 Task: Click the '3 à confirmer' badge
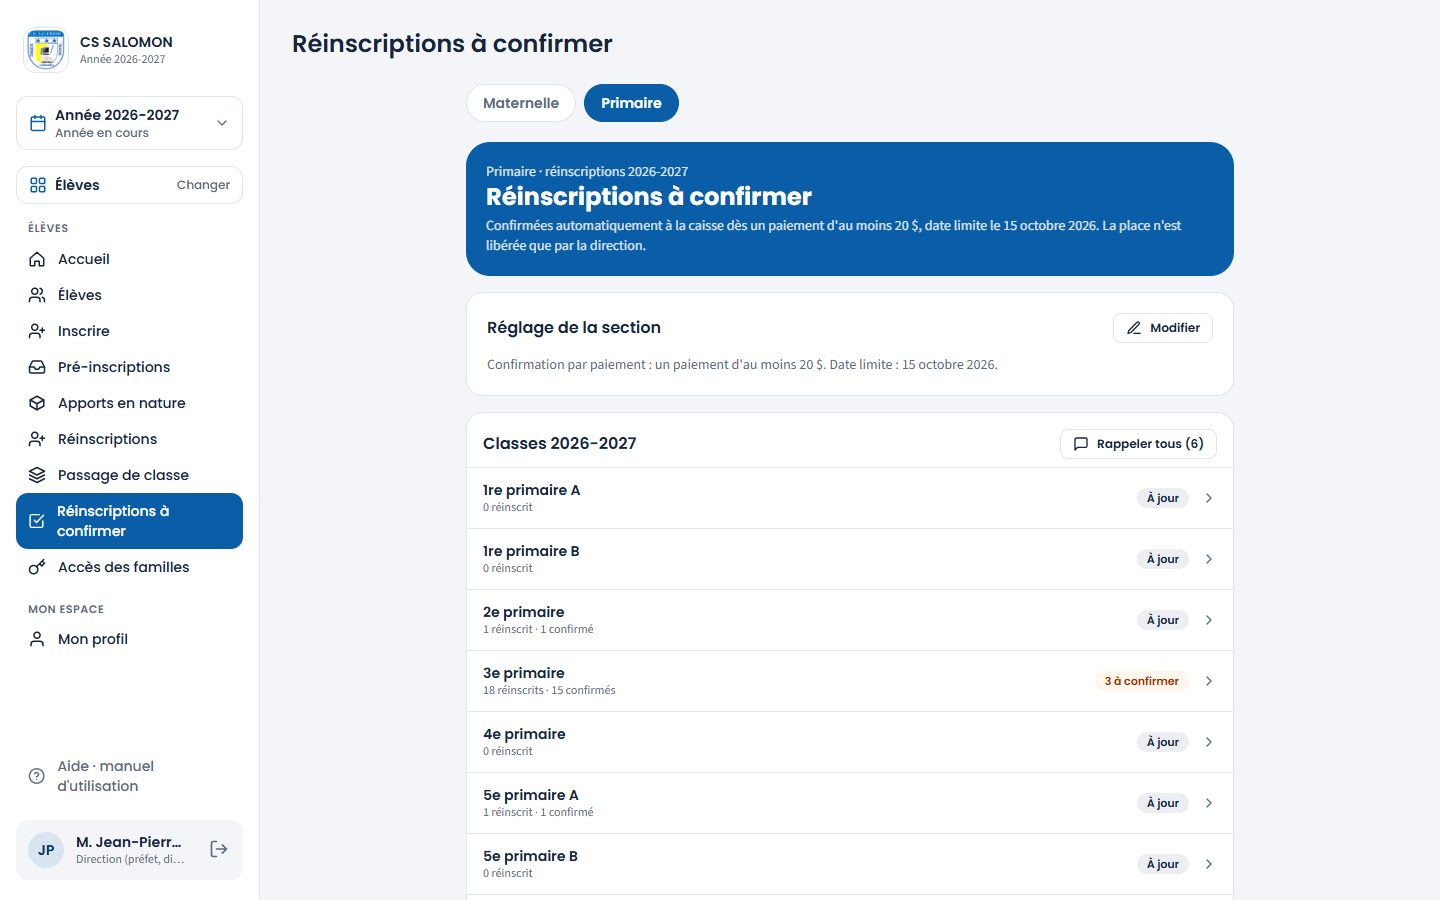point(1141,681)
